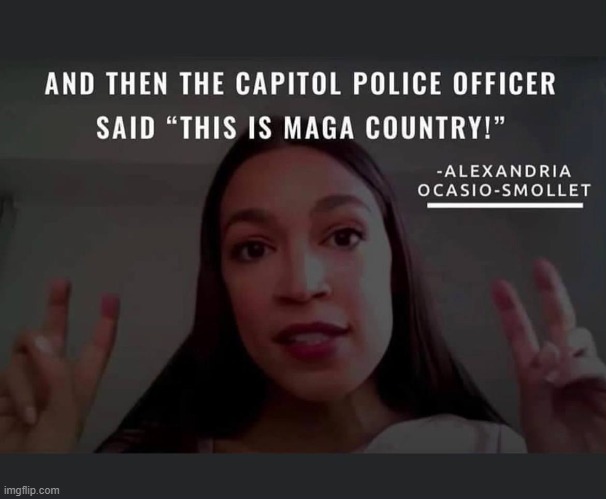The width and height of the screenshot is (606, 499).
Task: Click the white underline beneath the attribution
Action: 505,206
